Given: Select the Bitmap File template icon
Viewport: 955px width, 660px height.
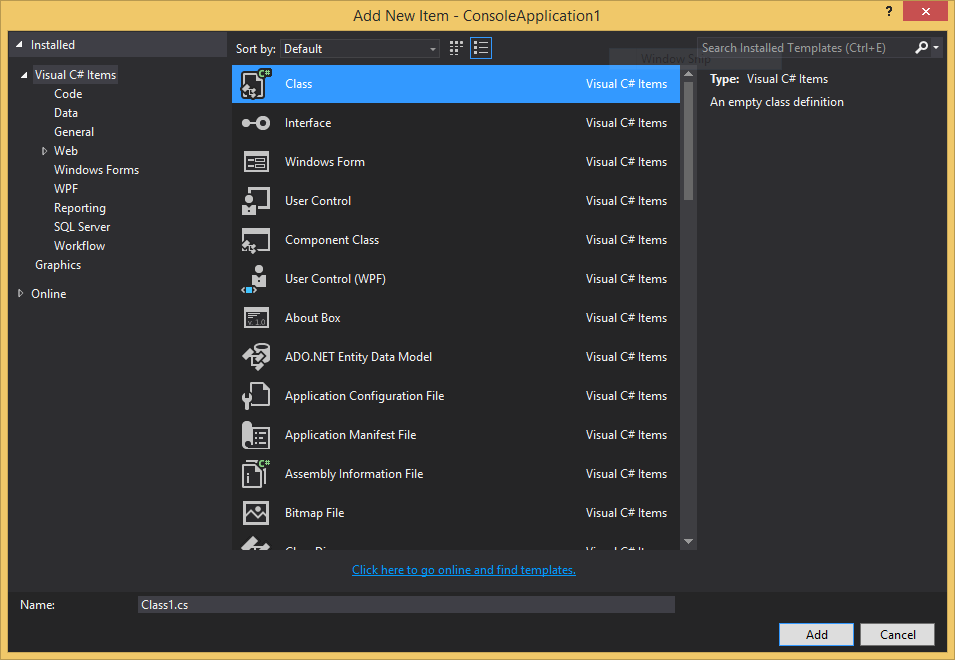Looking at the screenshot, I should click(x=256, y=513).
